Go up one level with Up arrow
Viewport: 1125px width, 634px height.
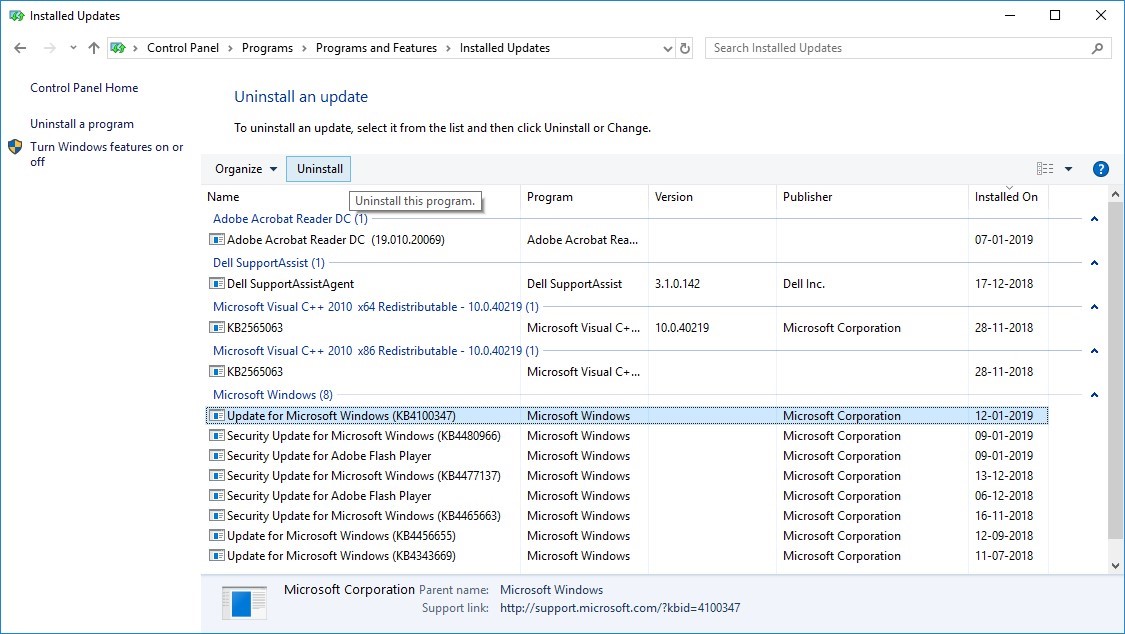[94, 48]
